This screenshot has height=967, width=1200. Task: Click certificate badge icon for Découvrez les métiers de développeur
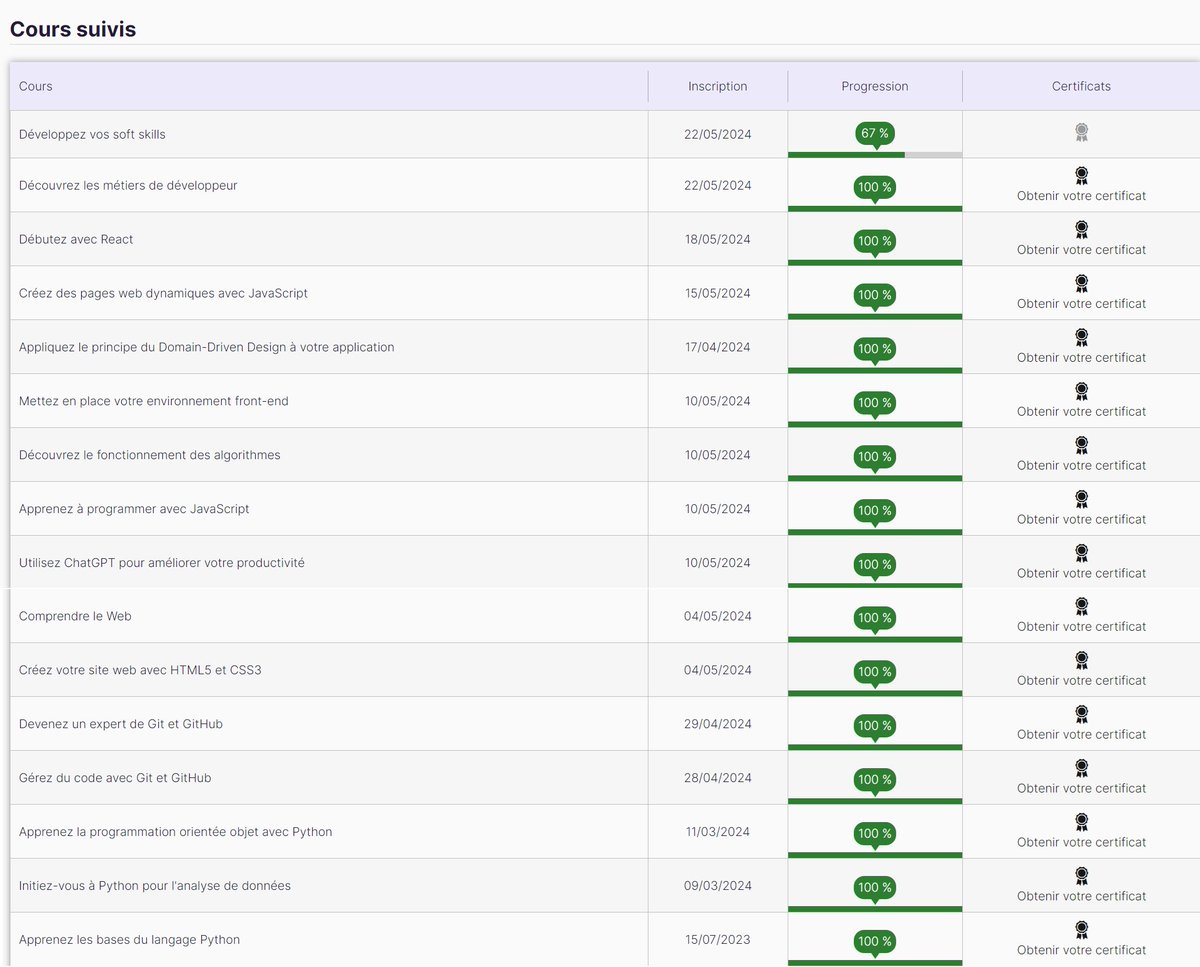[x=1081, y=176]
